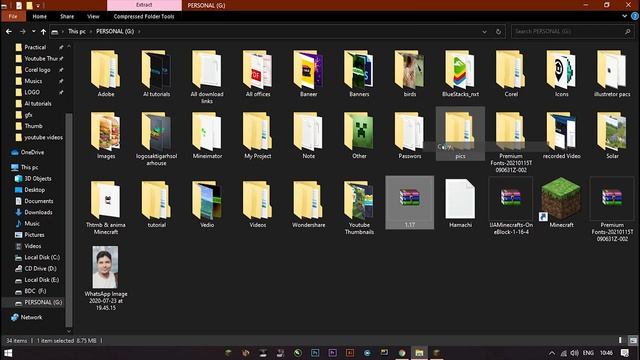Image resolution: width=640 pixels, height=360 pixels.
Task: Select the Solar folder
Action: [612, 136]
